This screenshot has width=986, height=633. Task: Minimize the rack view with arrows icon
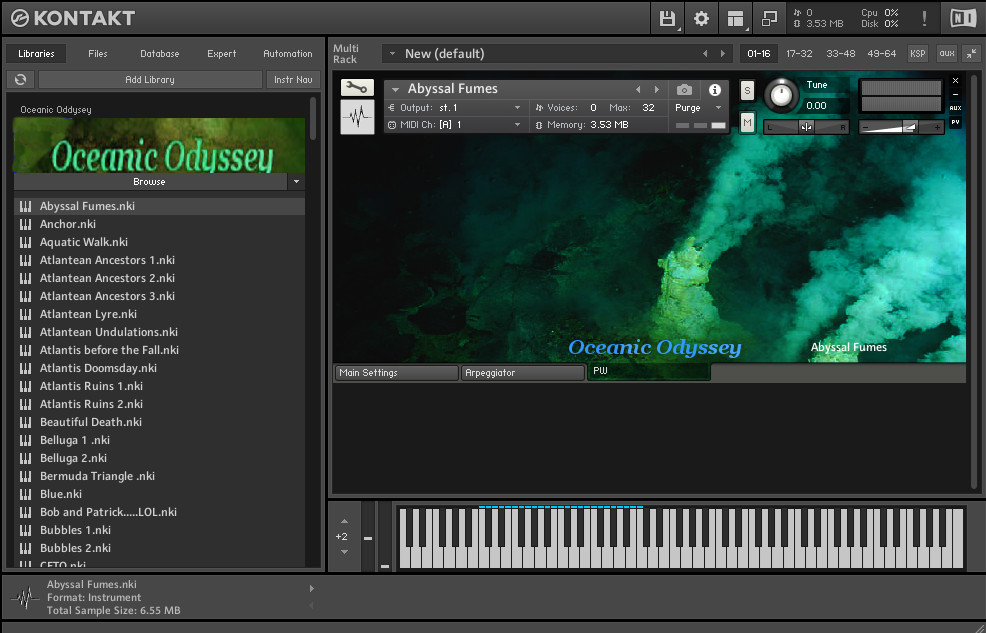[972, 53]
